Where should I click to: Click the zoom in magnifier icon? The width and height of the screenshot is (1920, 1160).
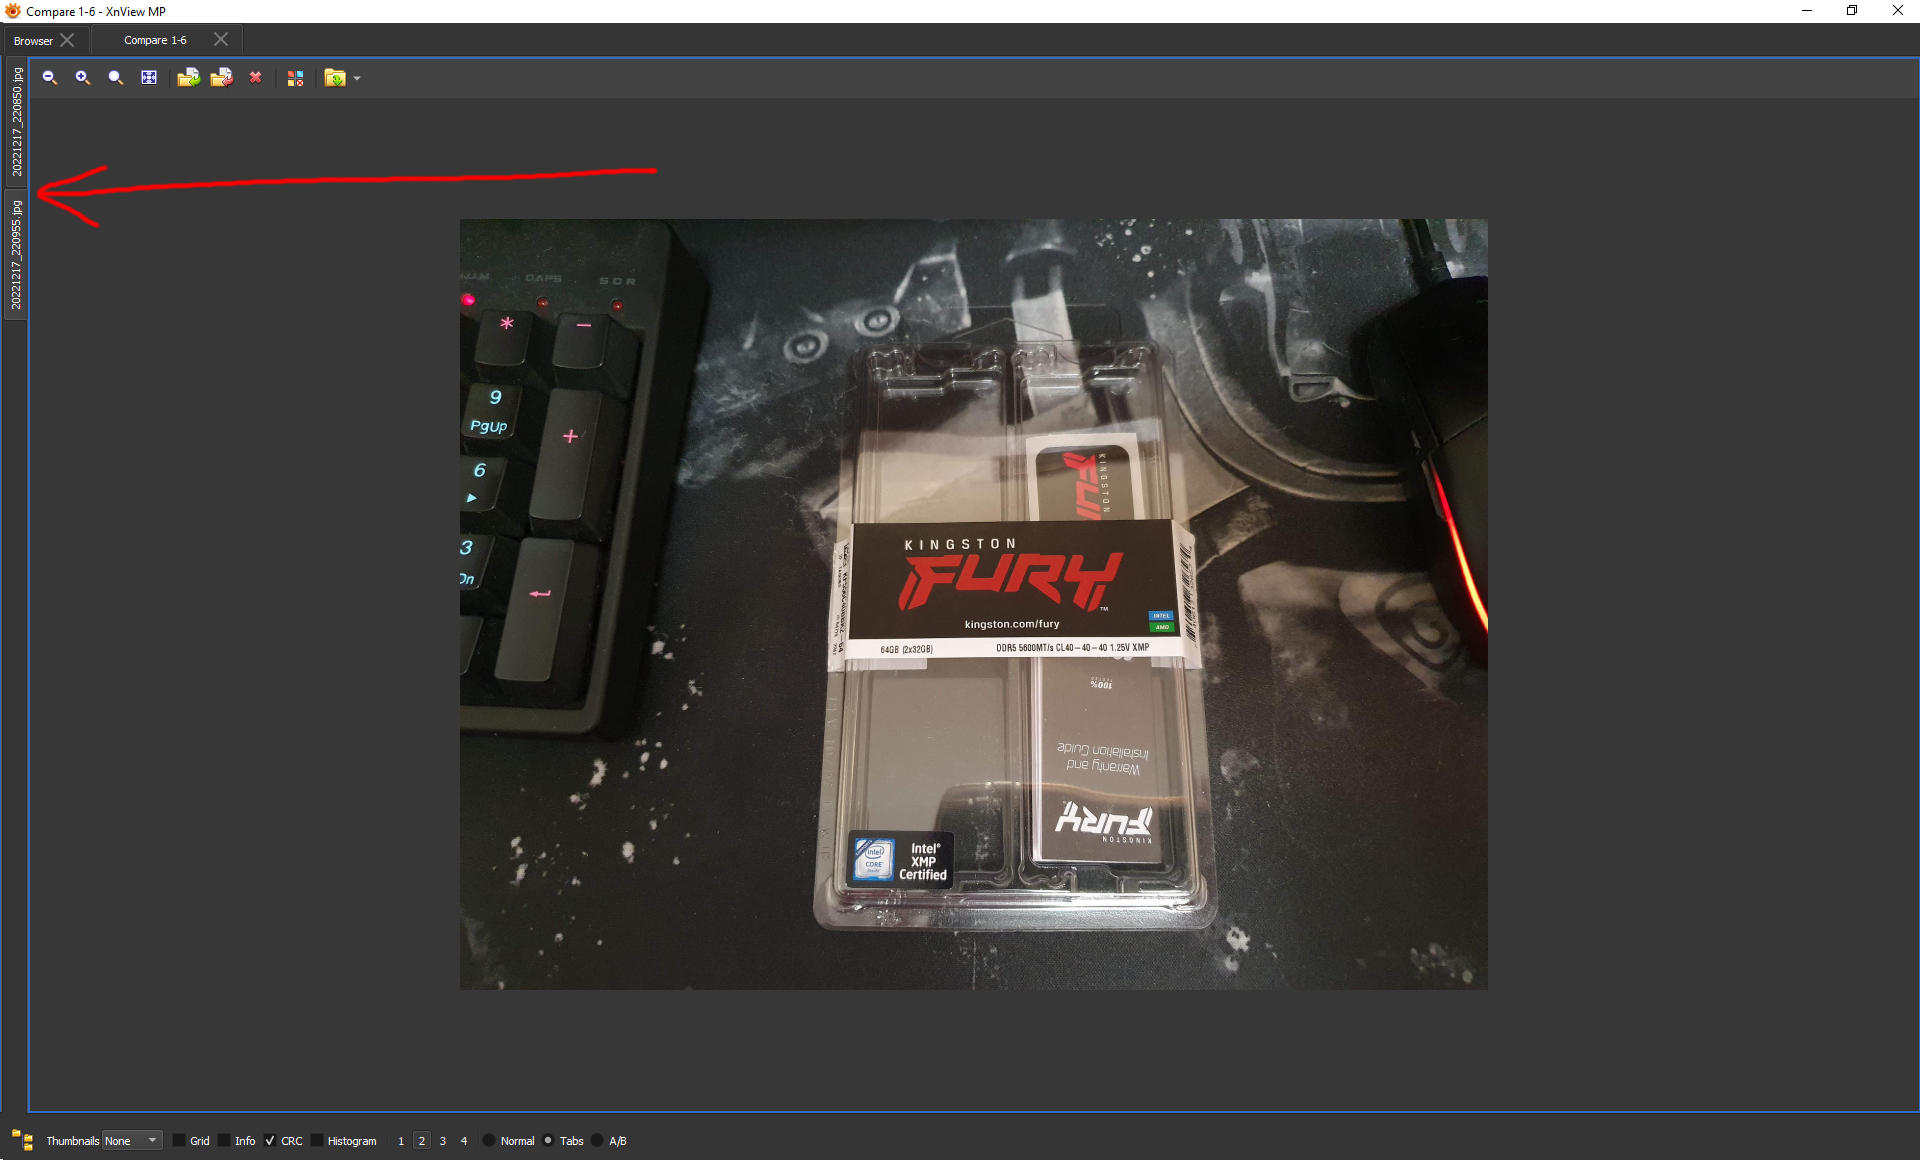(83, 78)
